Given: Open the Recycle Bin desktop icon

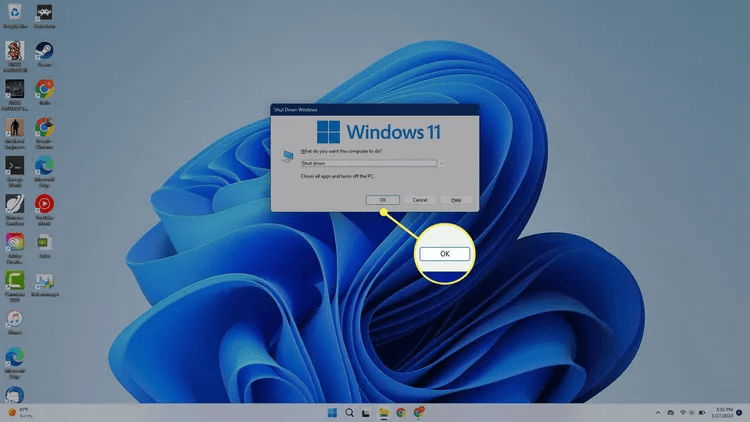Looking at the screenshot, I should tap(15, 16).
